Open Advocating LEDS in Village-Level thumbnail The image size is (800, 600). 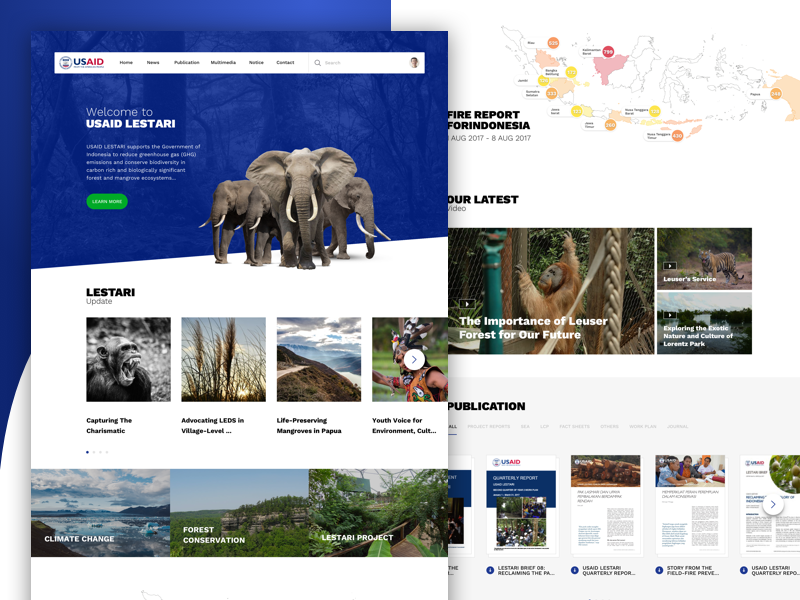223,359
